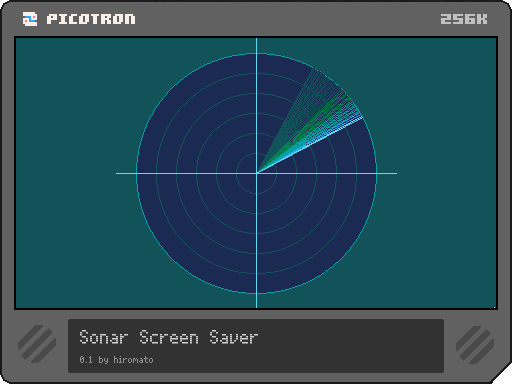Click the top end of the vertical crosshair
Viewport: 512px width, 384px height.
pos(256,39)
